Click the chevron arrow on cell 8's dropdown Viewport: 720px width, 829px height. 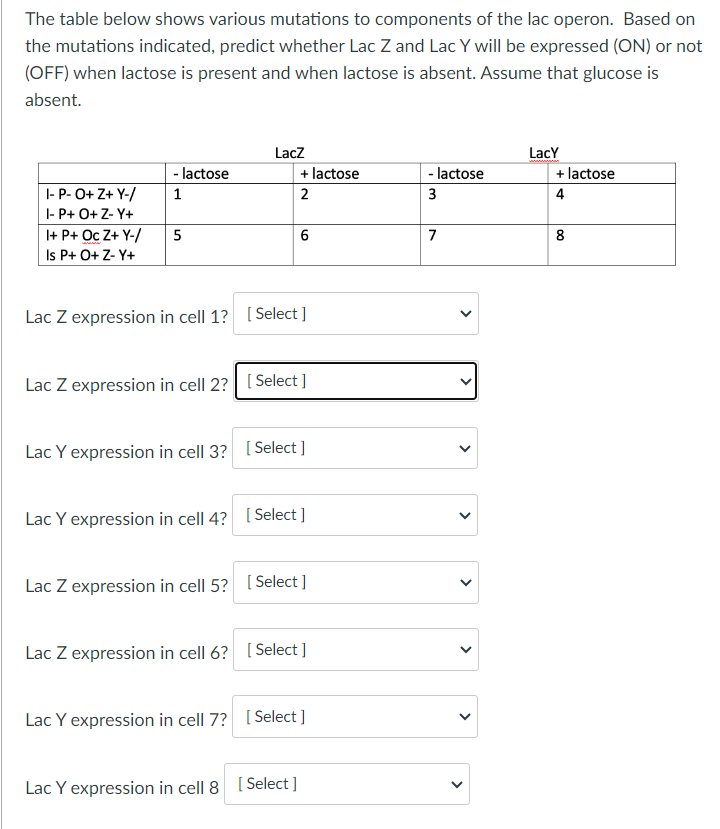pyautogui.click(x=455, y=784)
